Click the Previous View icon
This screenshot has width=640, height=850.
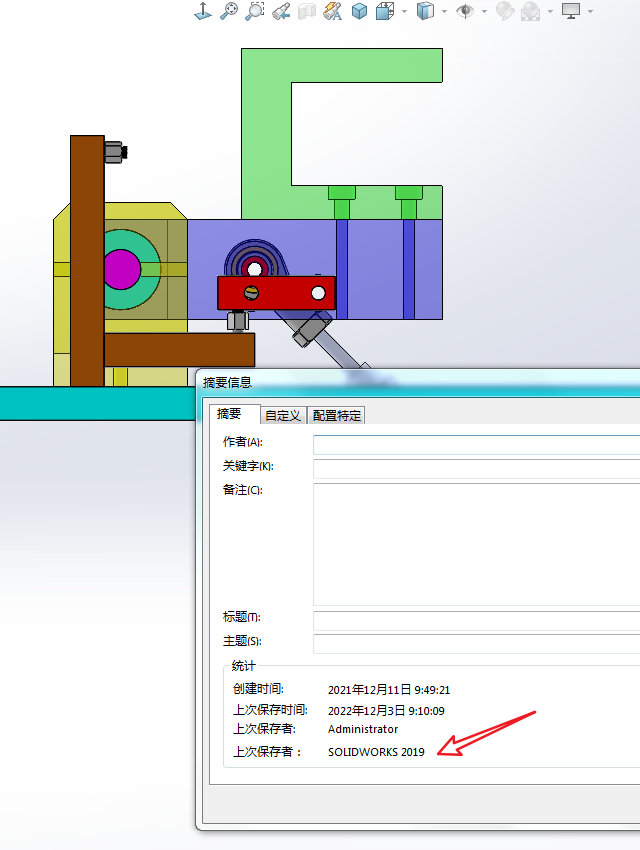click(x=281, y=11)
